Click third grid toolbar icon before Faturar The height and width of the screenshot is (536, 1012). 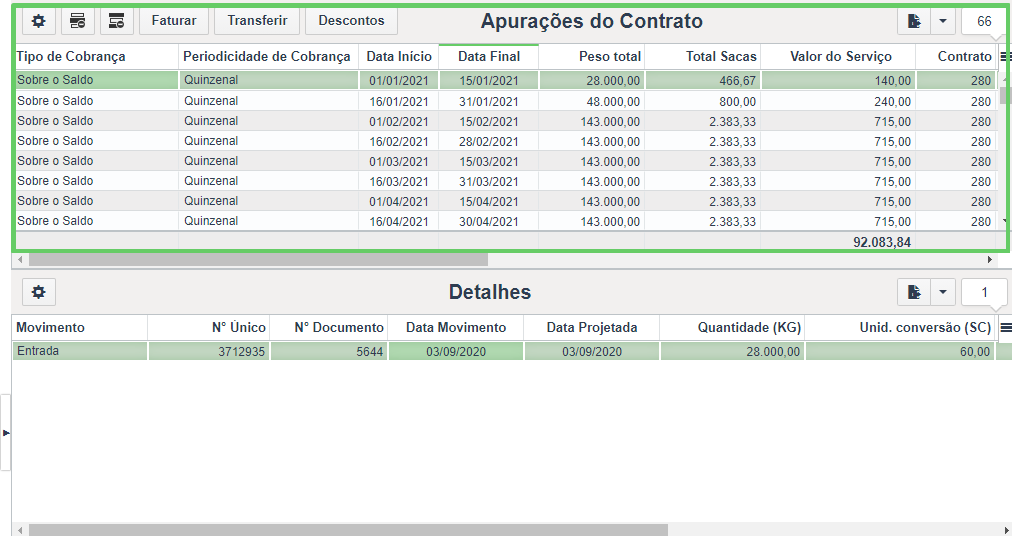(x=116, y=21)
